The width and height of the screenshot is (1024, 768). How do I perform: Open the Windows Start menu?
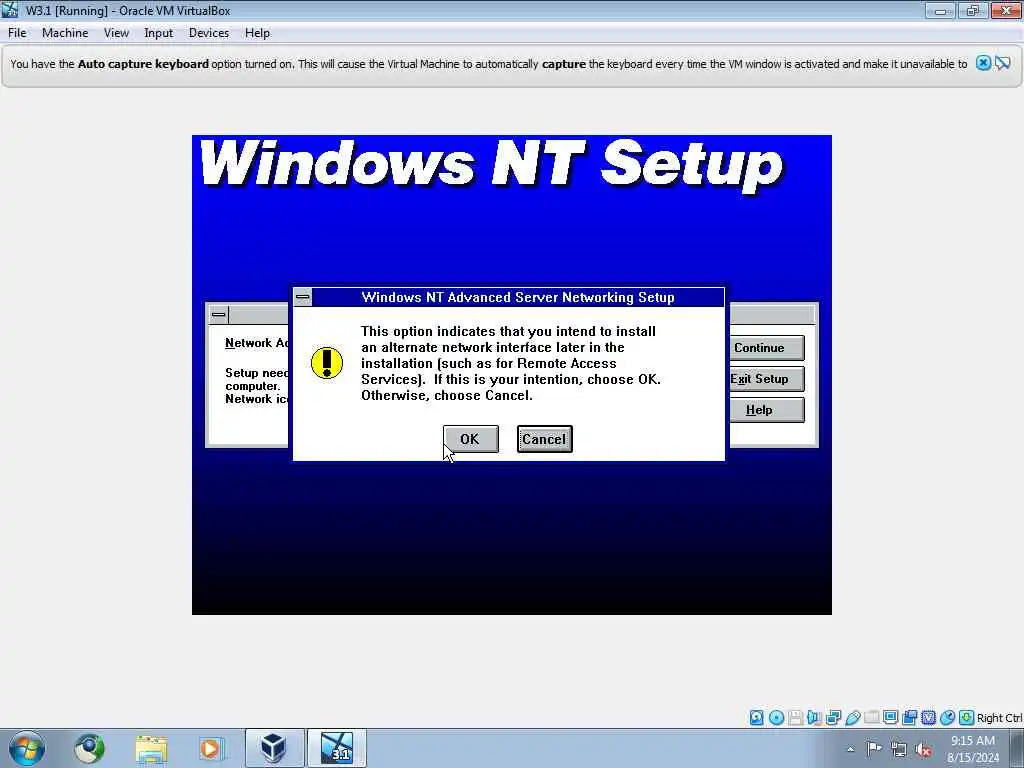[x=27, y=748]
